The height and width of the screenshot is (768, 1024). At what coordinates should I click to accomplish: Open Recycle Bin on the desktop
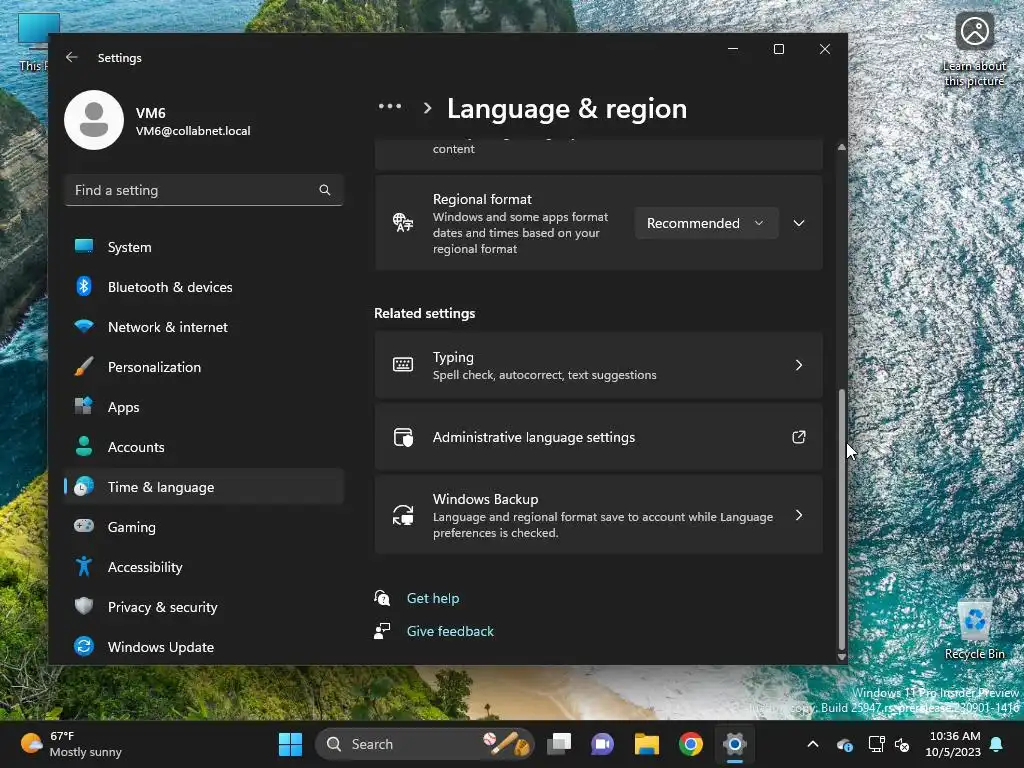point(974,630)
